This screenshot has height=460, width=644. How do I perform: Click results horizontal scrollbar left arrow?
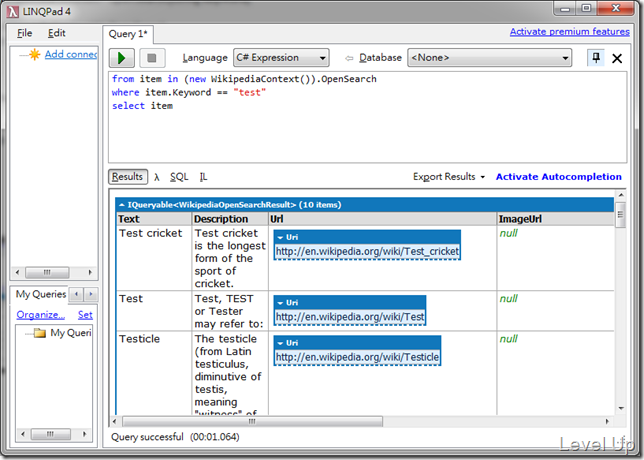click(x=115, y=421)
